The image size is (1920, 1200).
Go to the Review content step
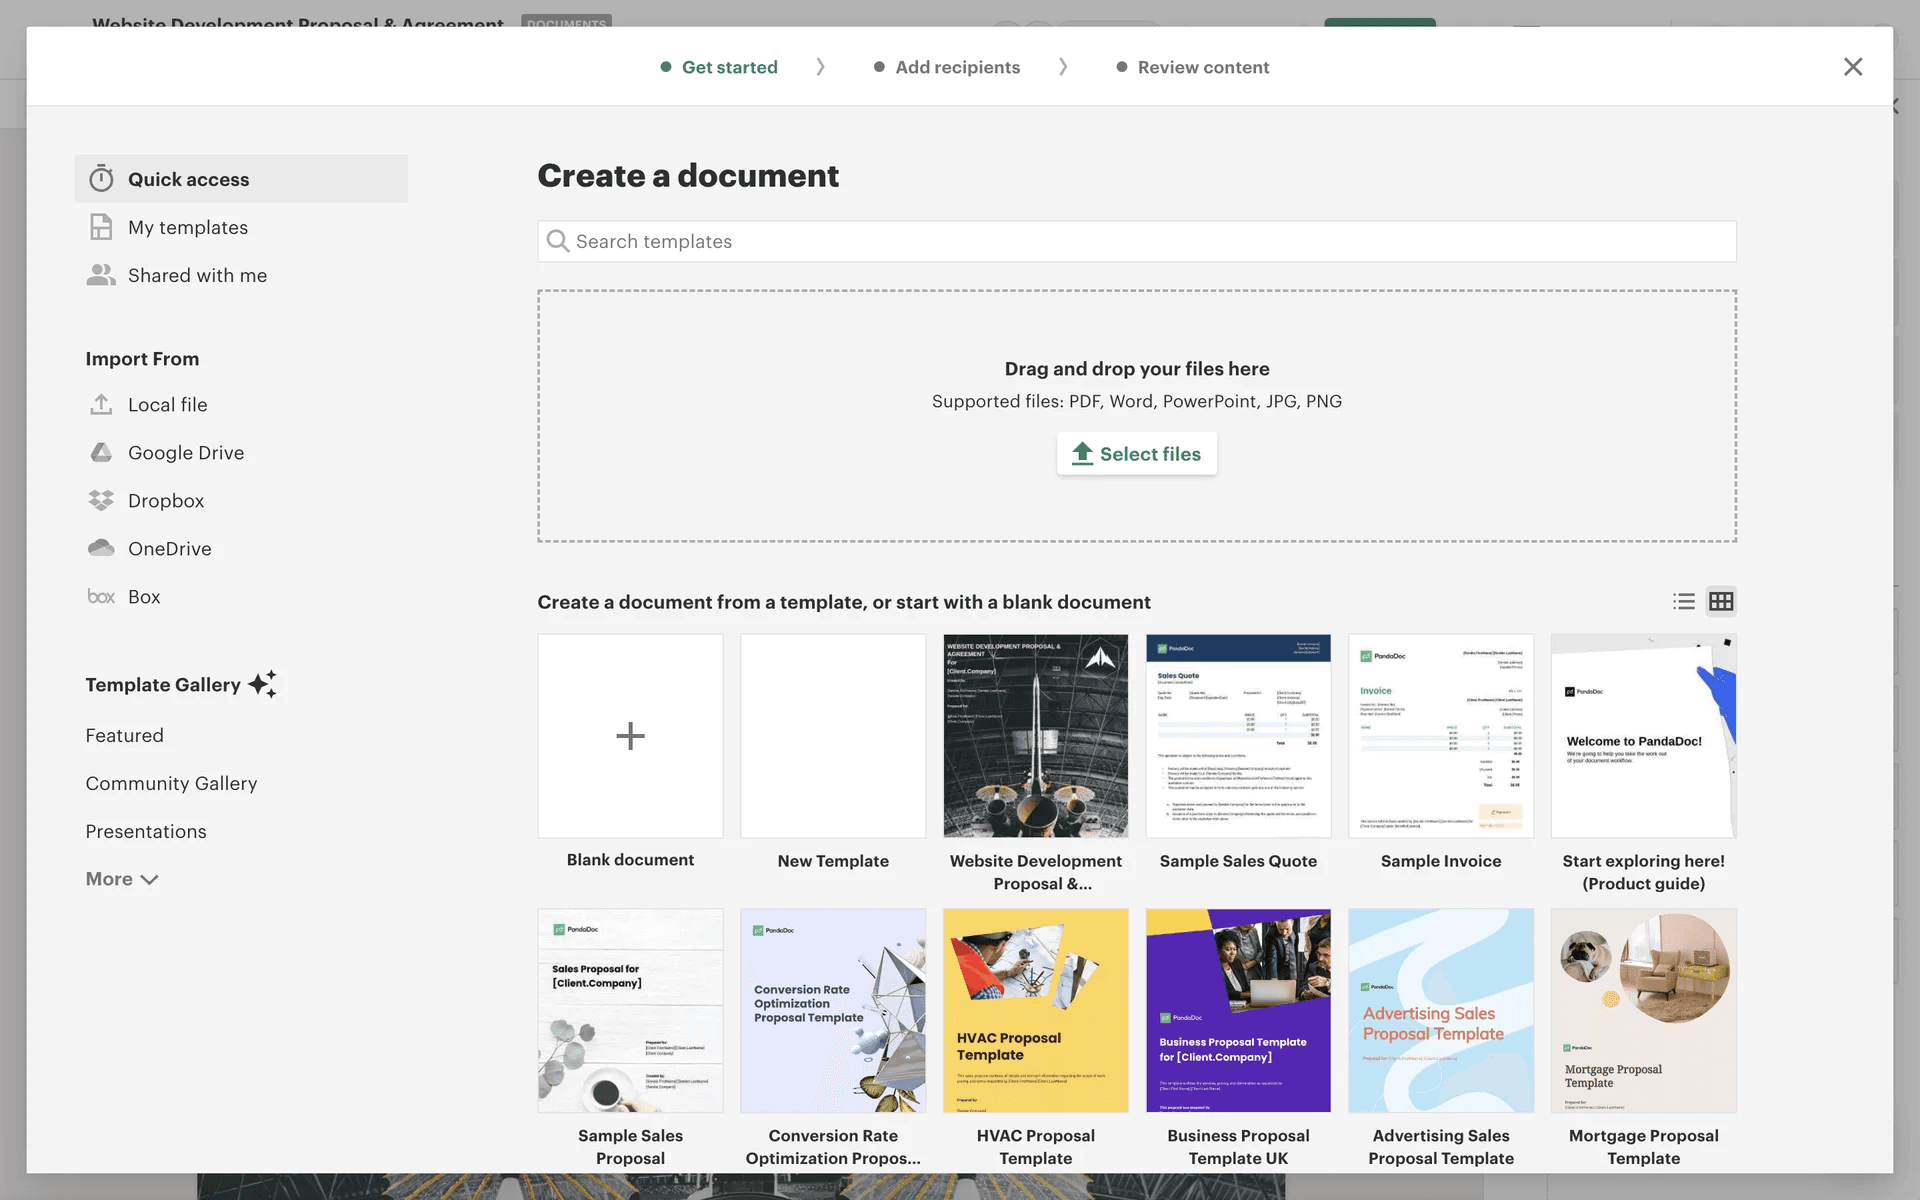tap(1203, 67)
